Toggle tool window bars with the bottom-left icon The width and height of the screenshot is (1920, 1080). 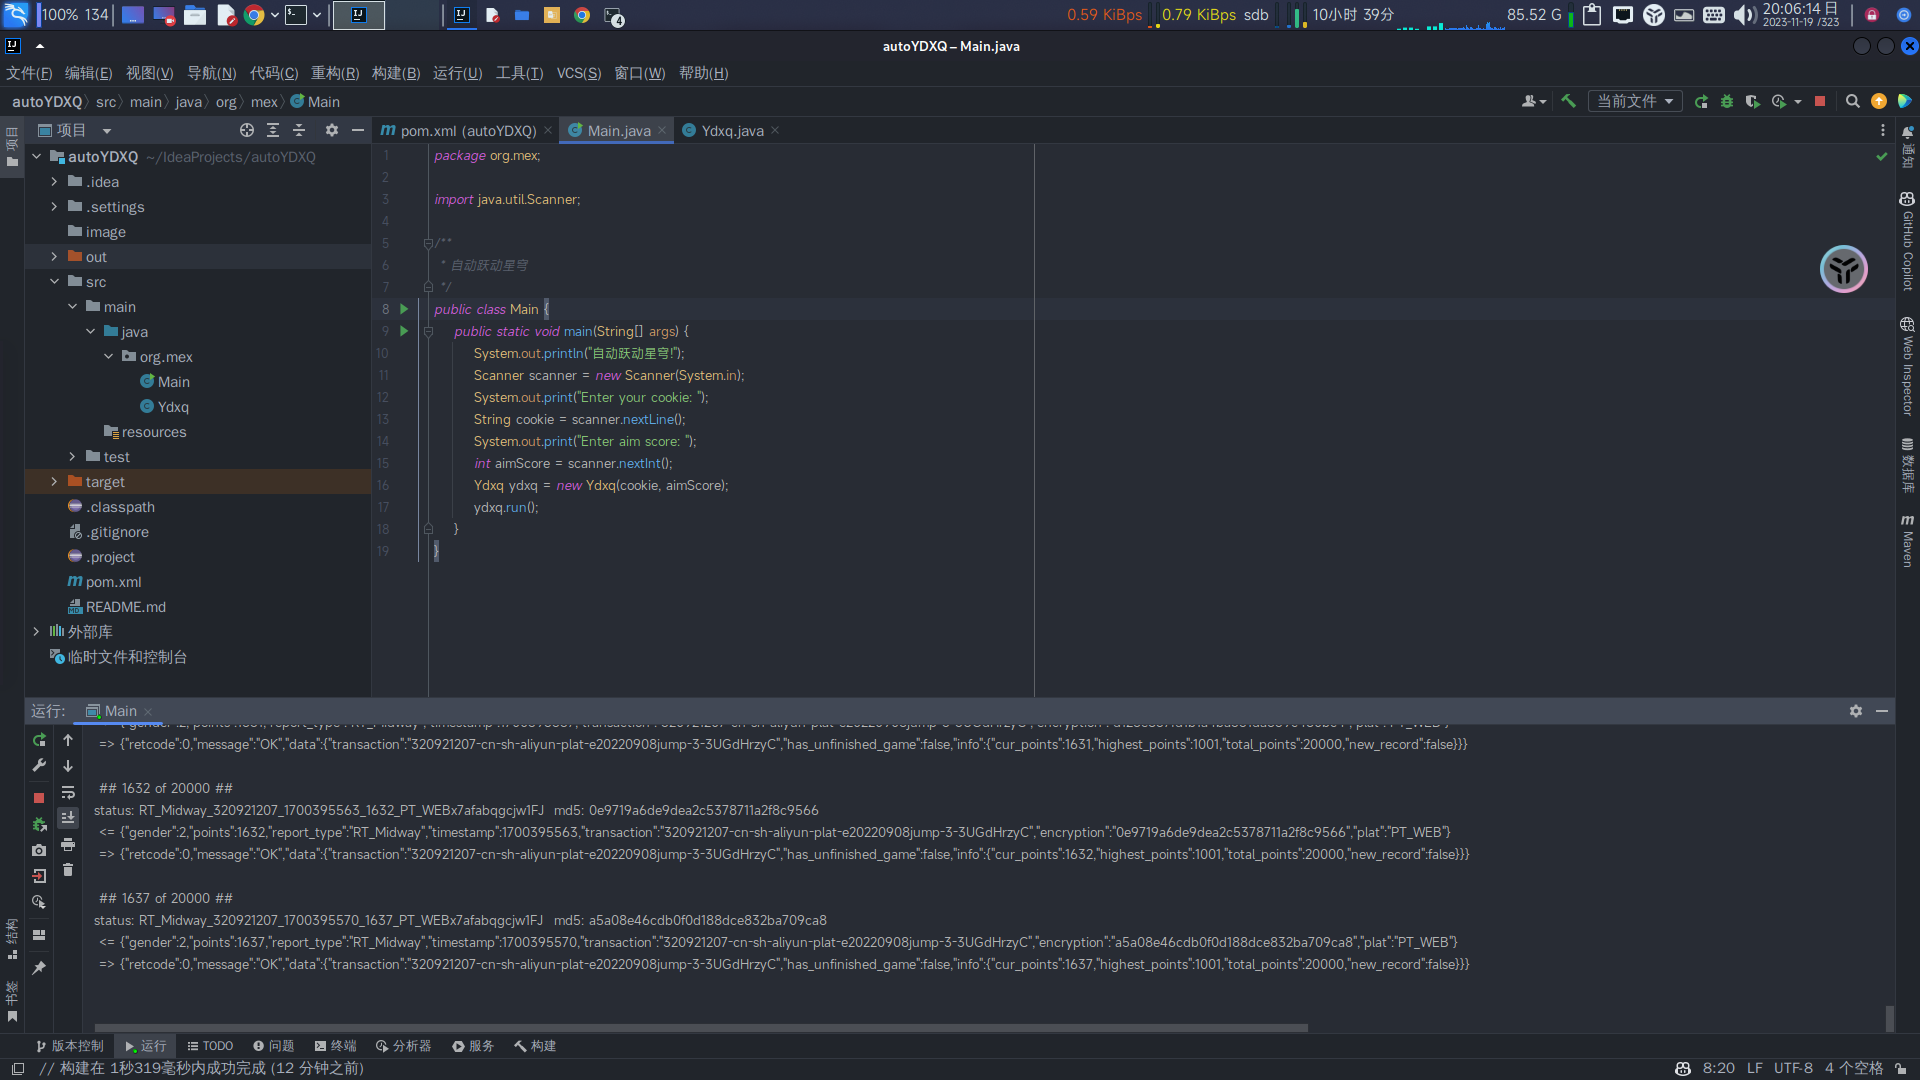pyautogui.click(x=18, y=1068)
